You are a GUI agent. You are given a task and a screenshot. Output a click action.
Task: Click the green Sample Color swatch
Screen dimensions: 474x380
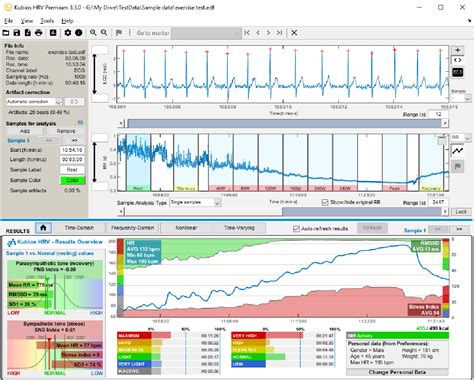[72, 180]
